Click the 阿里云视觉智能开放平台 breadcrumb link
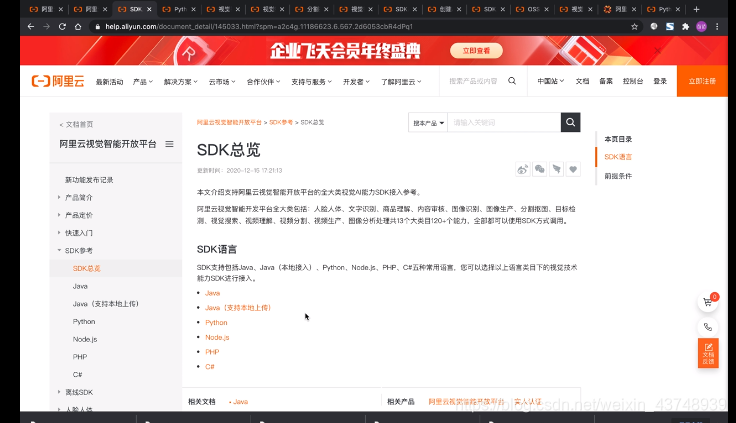Screen dimensions: 736x423 tap(229, 123)
